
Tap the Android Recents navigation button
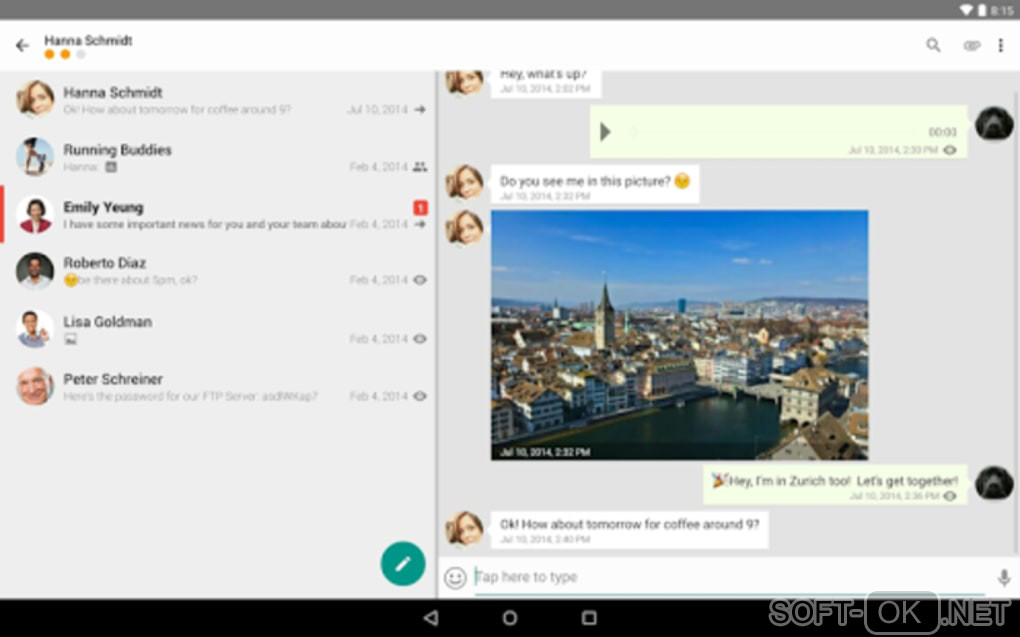(589, 617)
